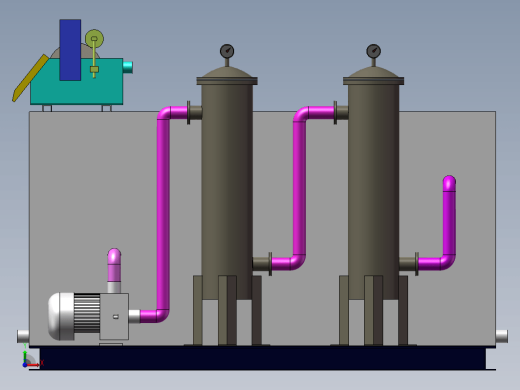Click the gray pump housing box

114,316
